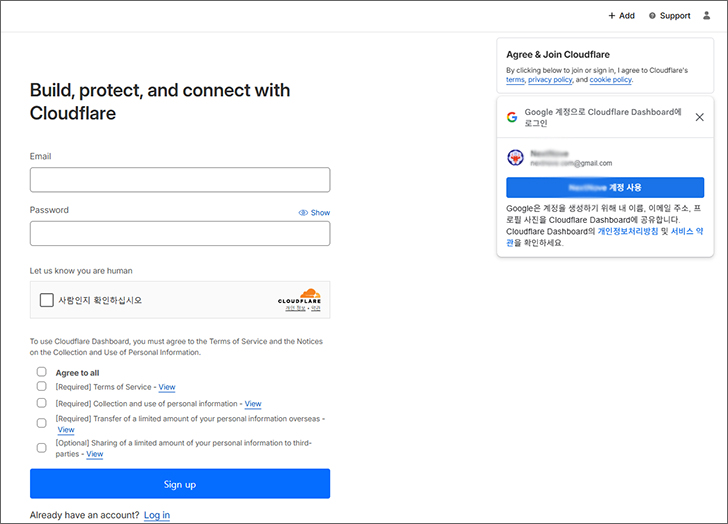
Task: Check the Agree to all box
Action: 42,372
